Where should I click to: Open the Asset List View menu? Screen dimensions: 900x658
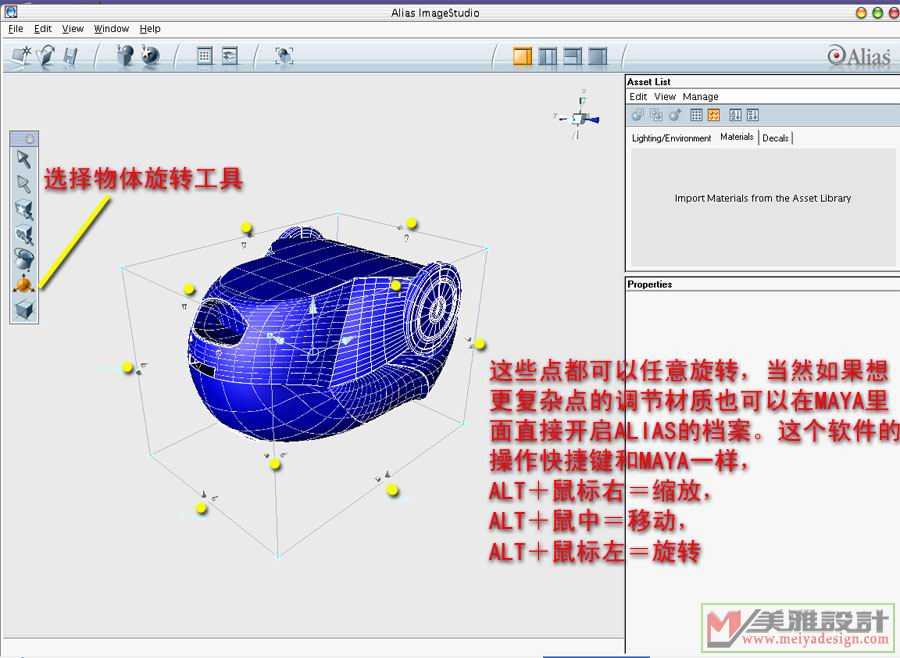pos(665,96)
